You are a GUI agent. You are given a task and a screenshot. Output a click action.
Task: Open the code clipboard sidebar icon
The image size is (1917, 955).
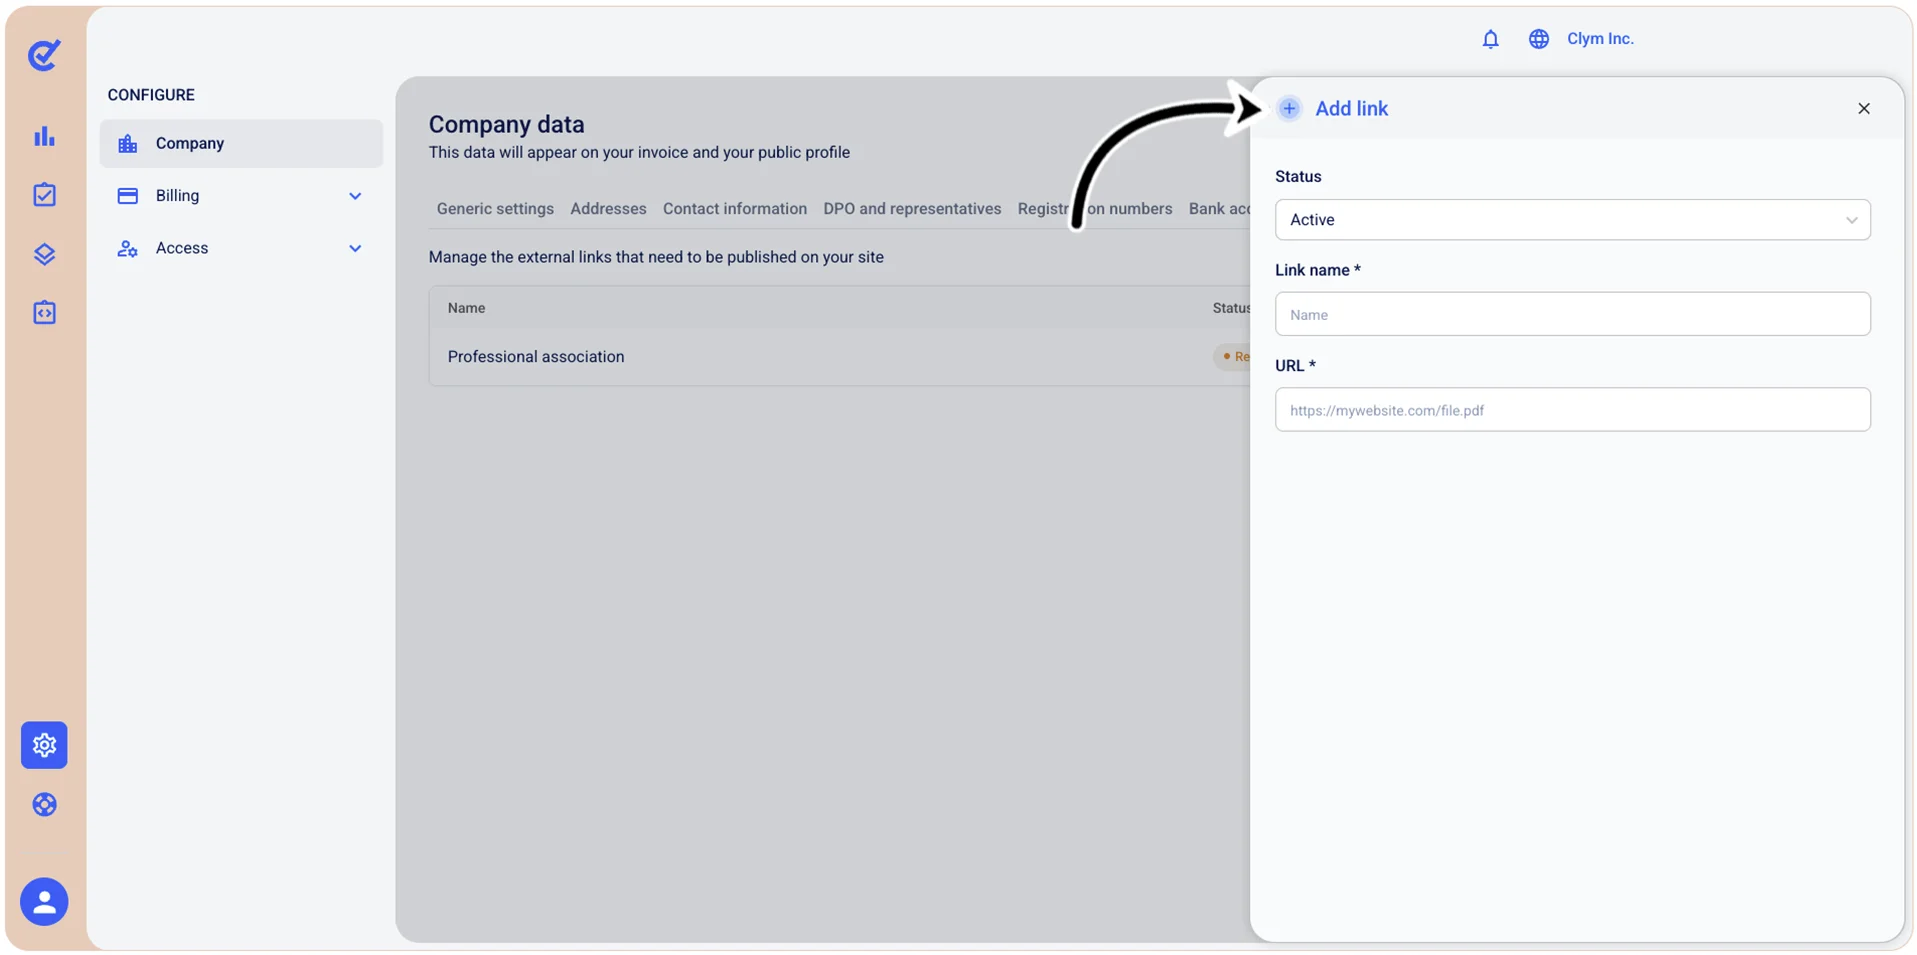[x=44, y=312]
